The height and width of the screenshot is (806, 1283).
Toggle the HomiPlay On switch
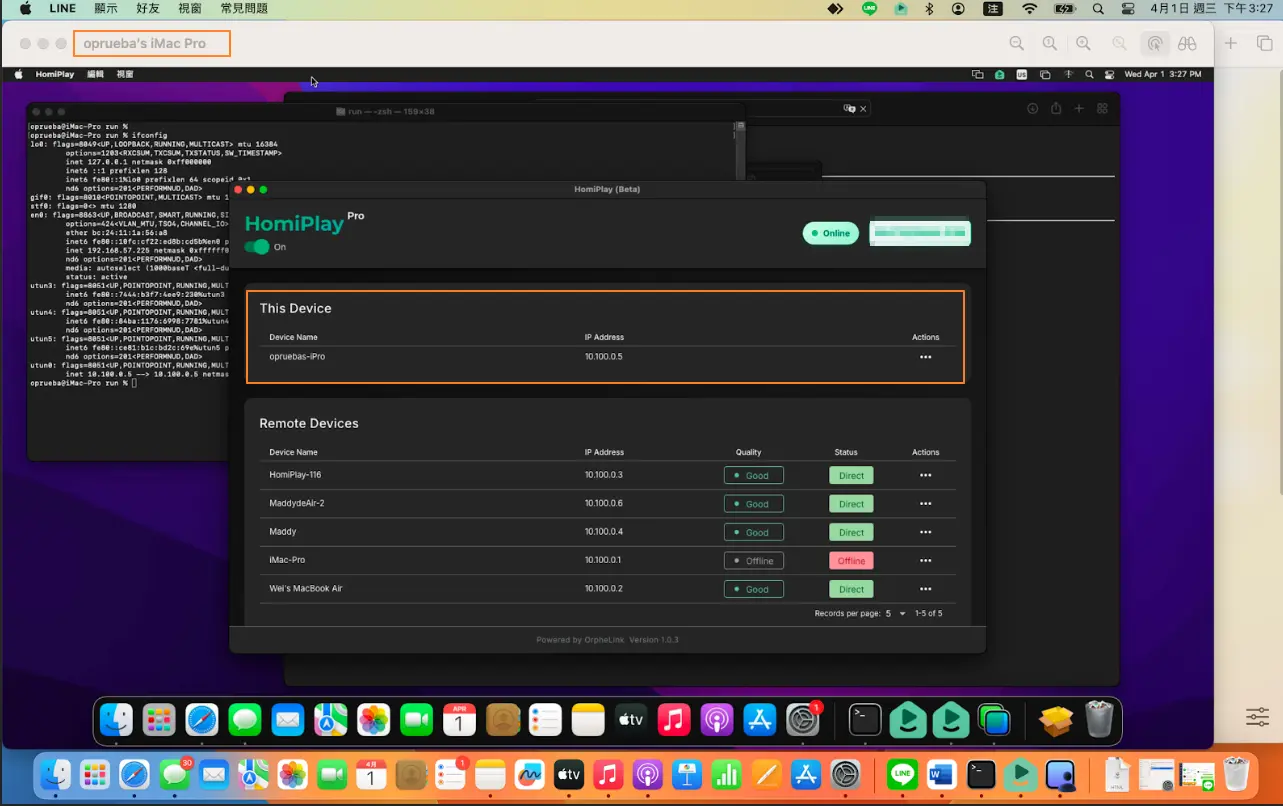pos(257,247)
